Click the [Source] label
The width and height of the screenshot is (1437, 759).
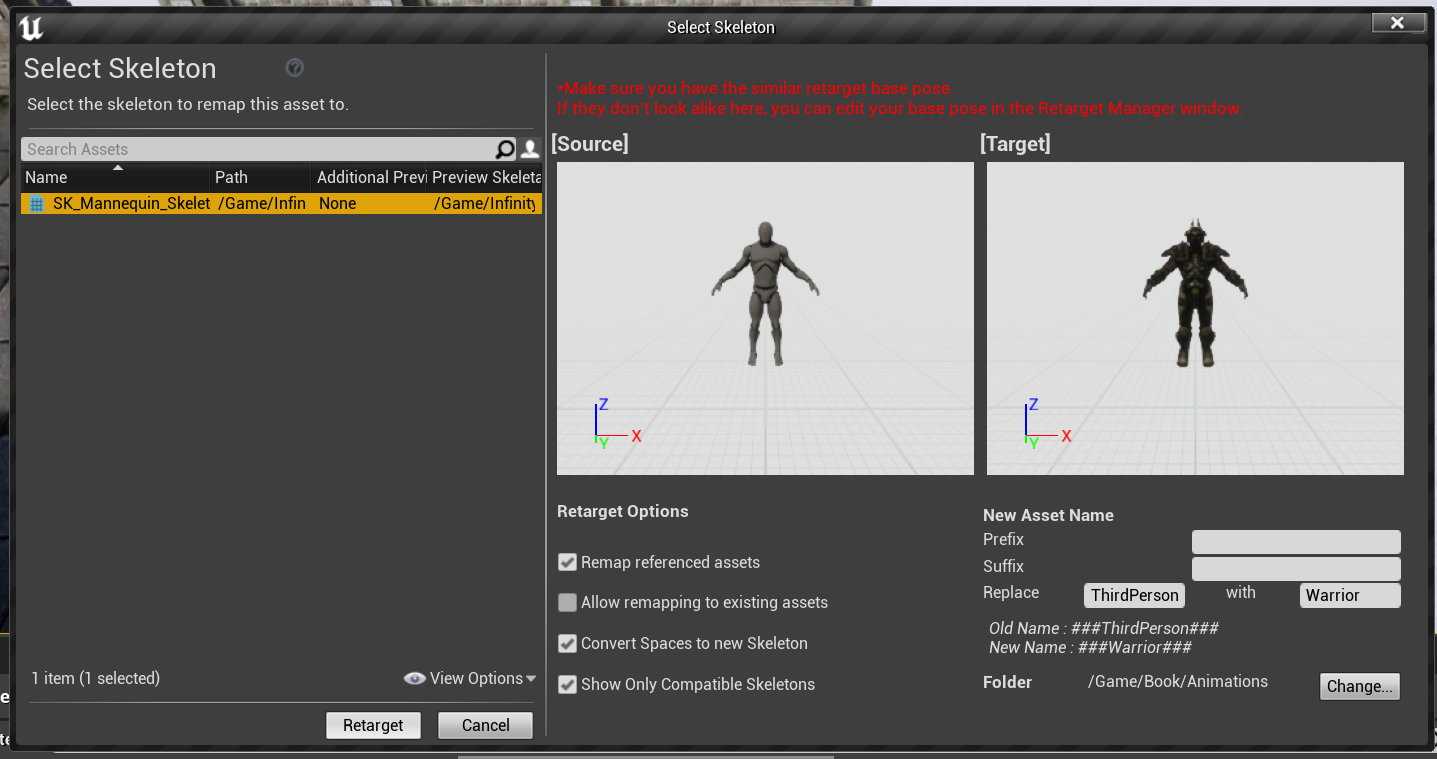pyautogui.click(x=590, y=144)
